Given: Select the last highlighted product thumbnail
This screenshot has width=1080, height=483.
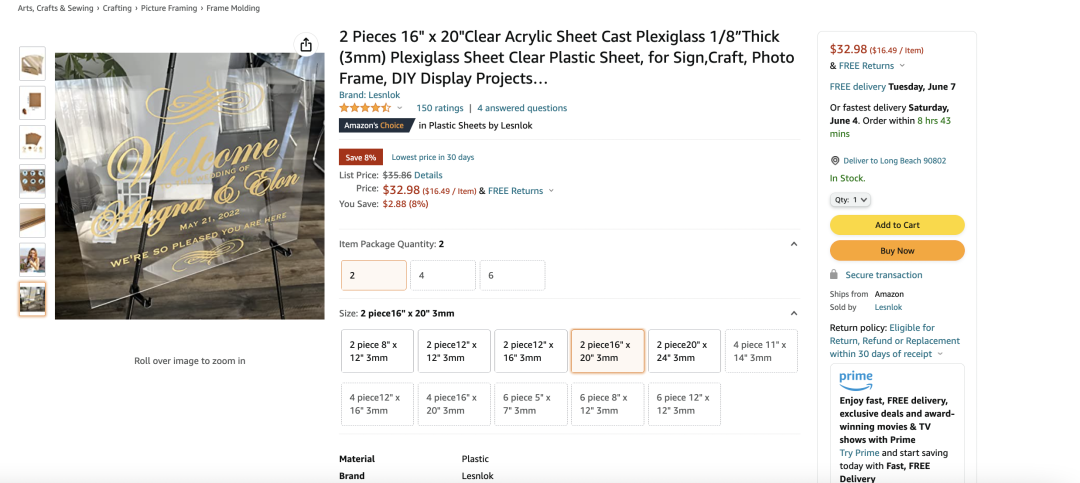Looking at the screenshot, I should (x=32, y=299).
